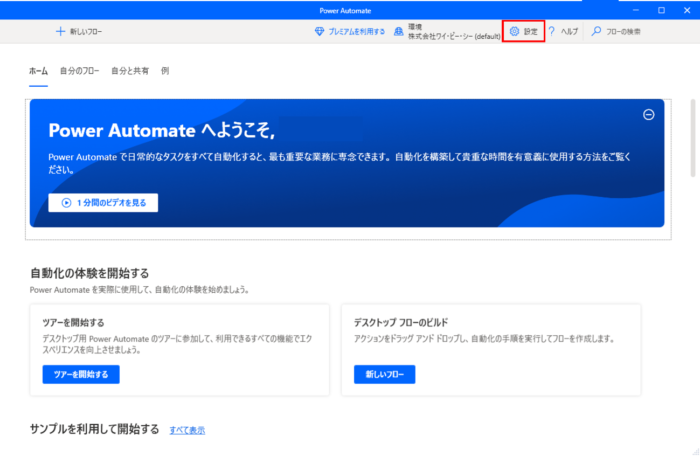Image resolution: width=700 pixels, height=456 pixels.
Task: Click 1分間のビデオを見る button
Action: 103,203
